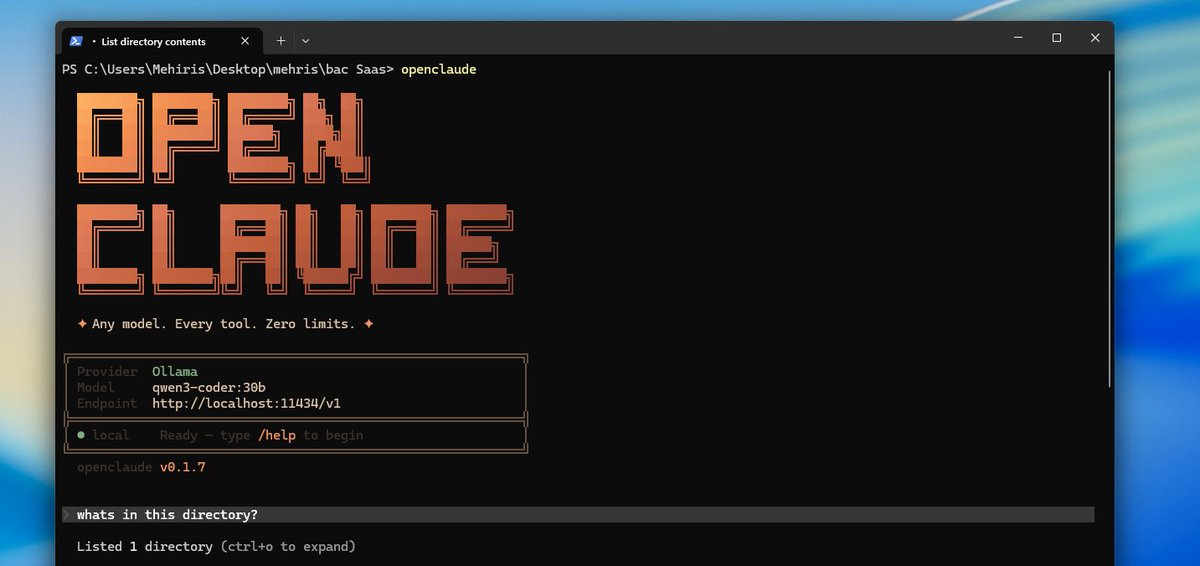Click the 'http://localhost:11434/v1' endpoint
This screenshot has height=566, width=1200.
pyautogui.click(x=247, y=403)
